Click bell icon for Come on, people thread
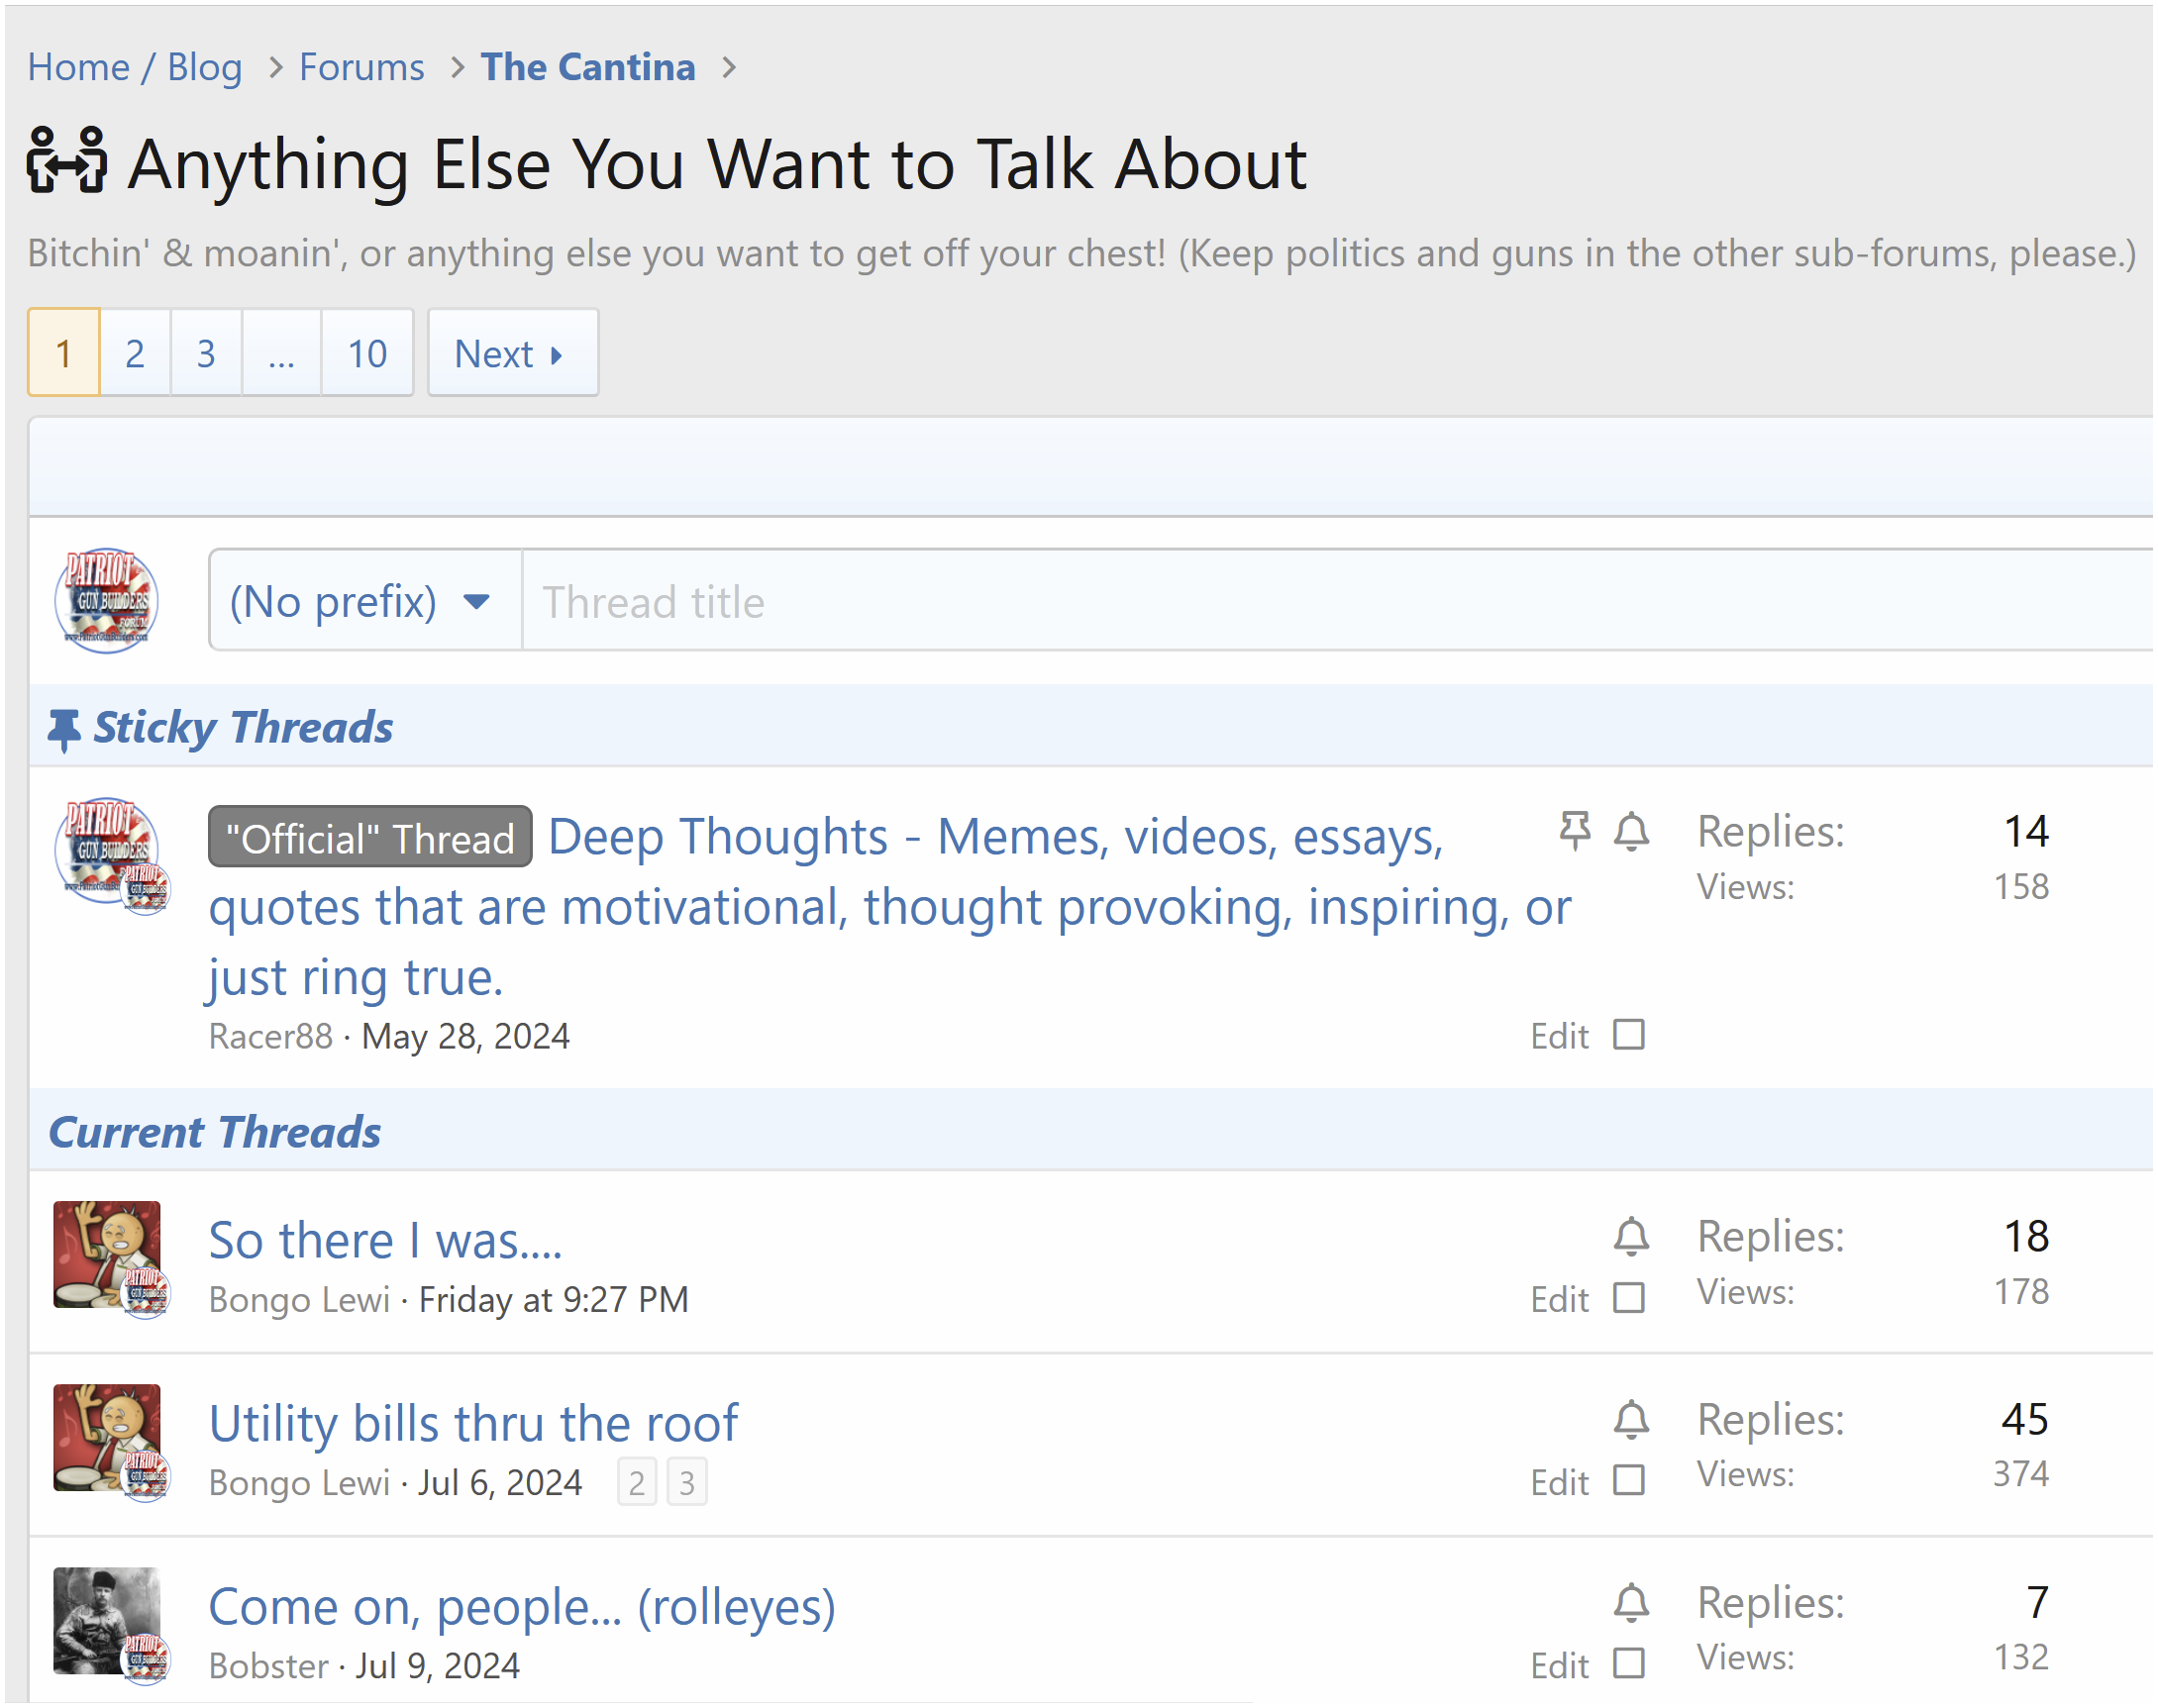2158x1708 pixels. [1631, 1603]
